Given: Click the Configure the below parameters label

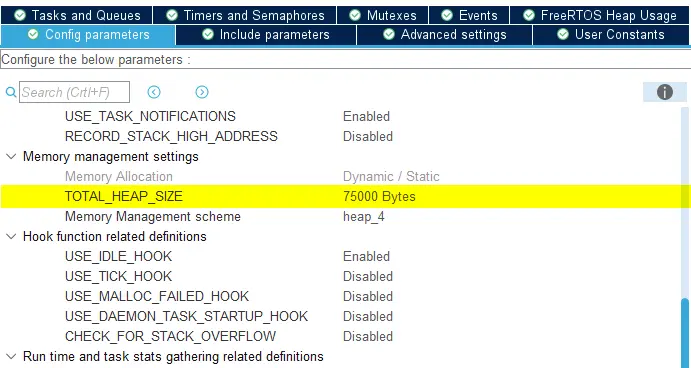Looking at the screenshot, I should point(96,59).
